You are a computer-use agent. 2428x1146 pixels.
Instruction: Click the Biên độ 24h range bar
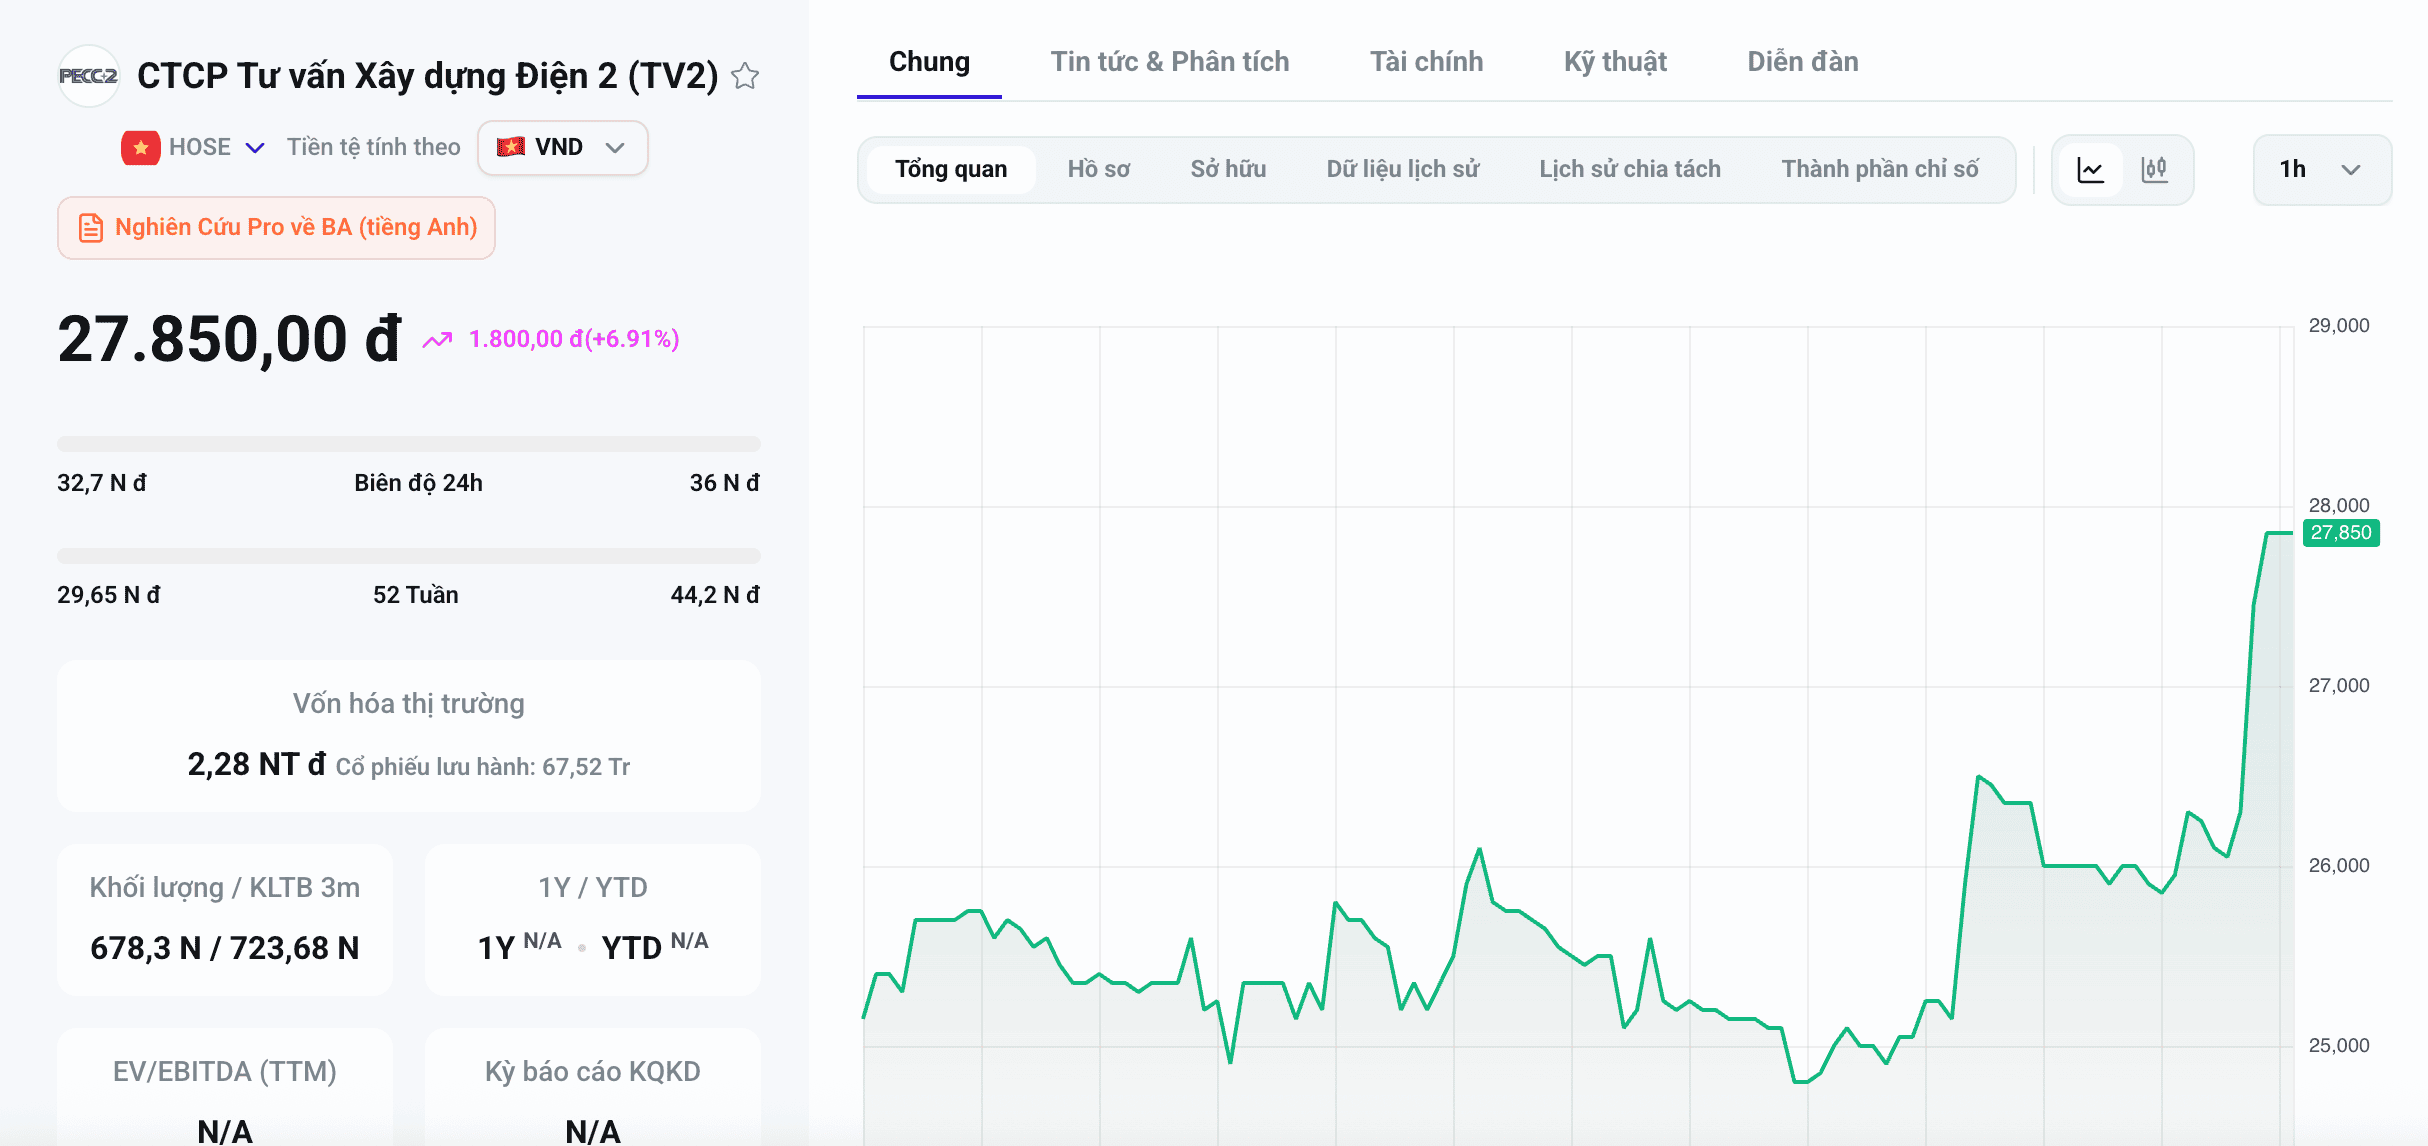click(x=409, y=444)
